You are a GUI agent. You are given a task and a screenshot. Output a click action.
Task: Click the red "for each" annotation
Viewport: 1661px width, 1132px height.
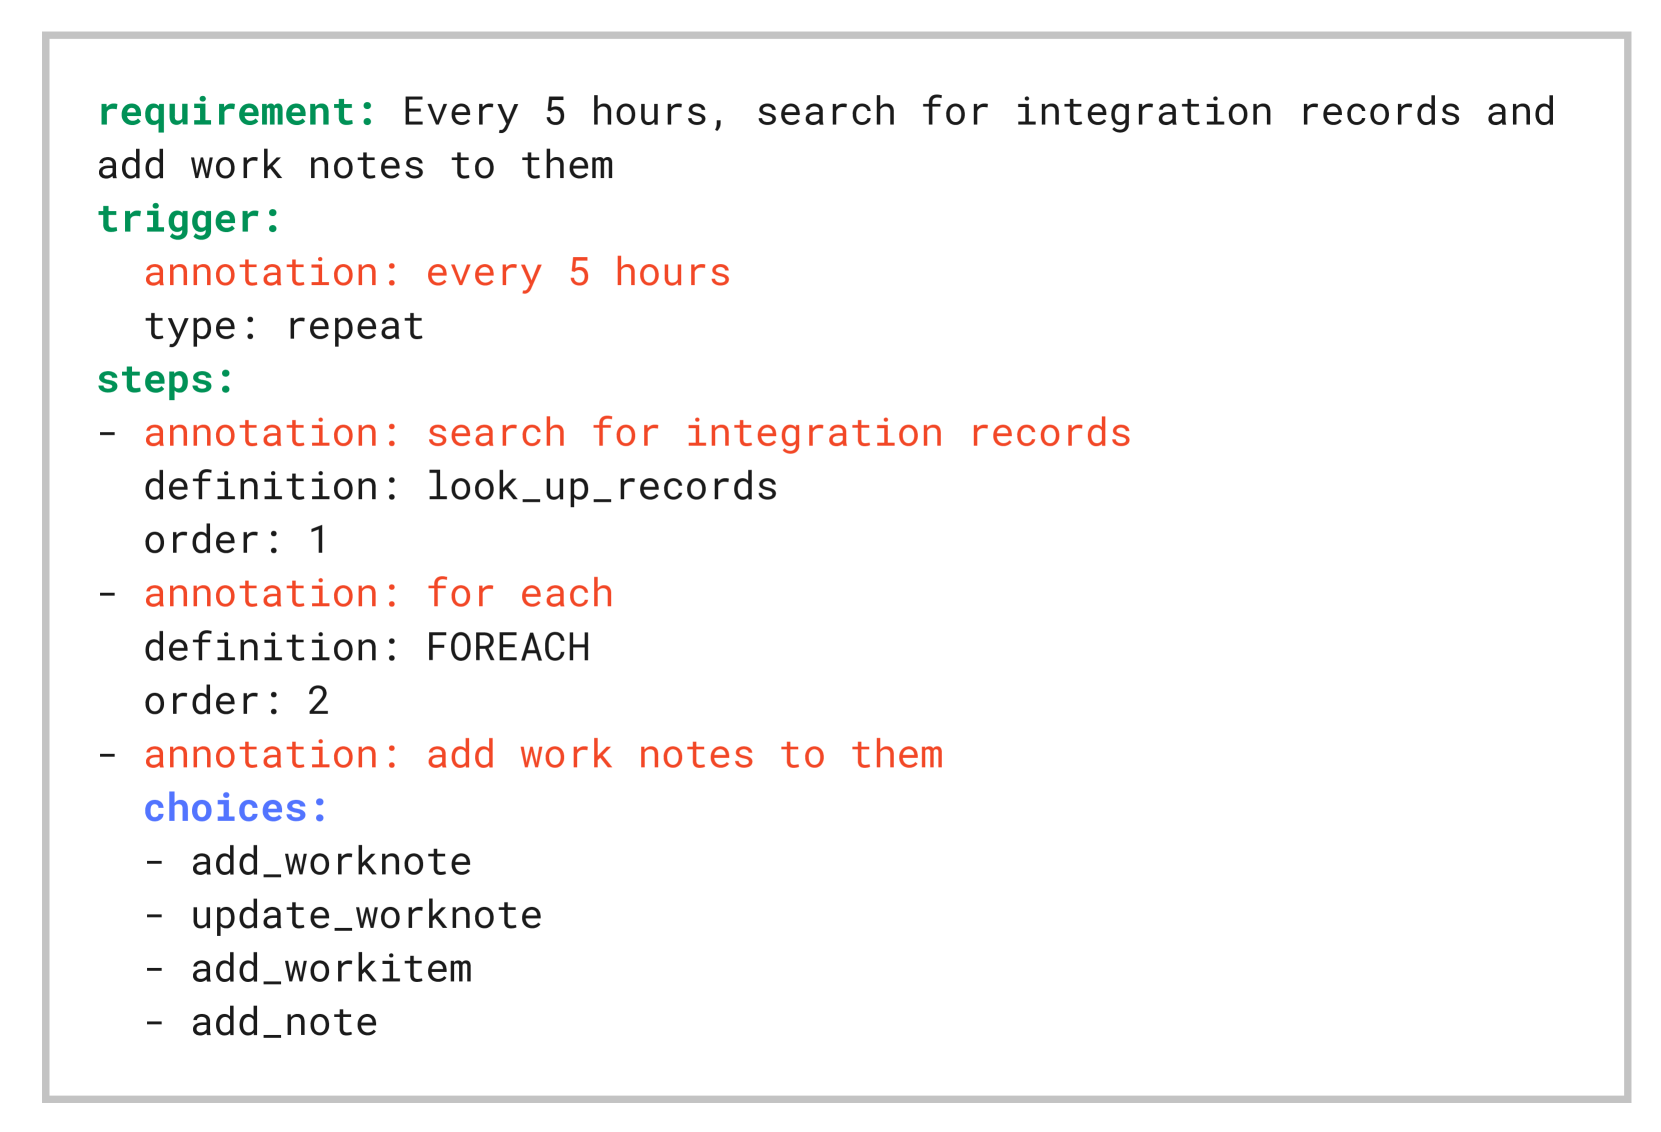click(519, 594)
